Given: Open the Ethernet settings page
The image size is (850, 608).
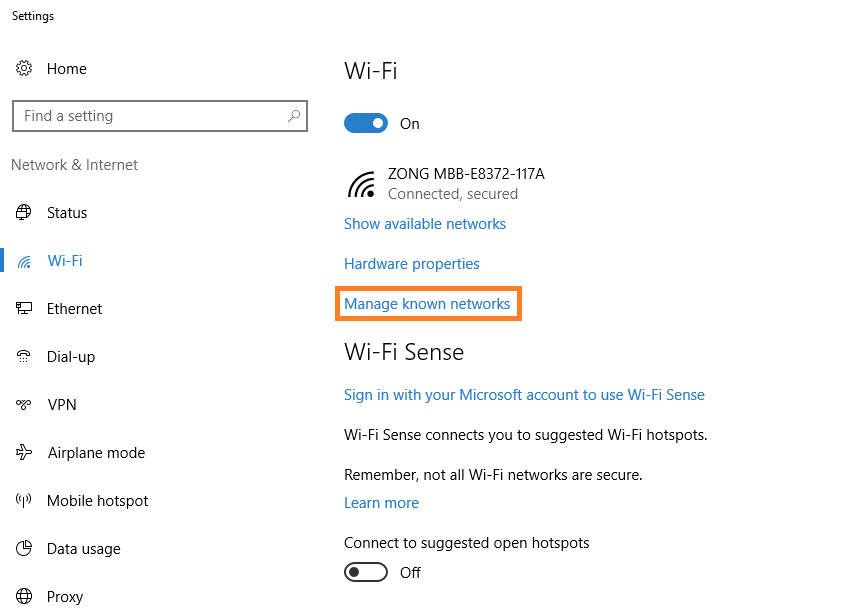Looking at the screenshot, I should click(75, 308).
